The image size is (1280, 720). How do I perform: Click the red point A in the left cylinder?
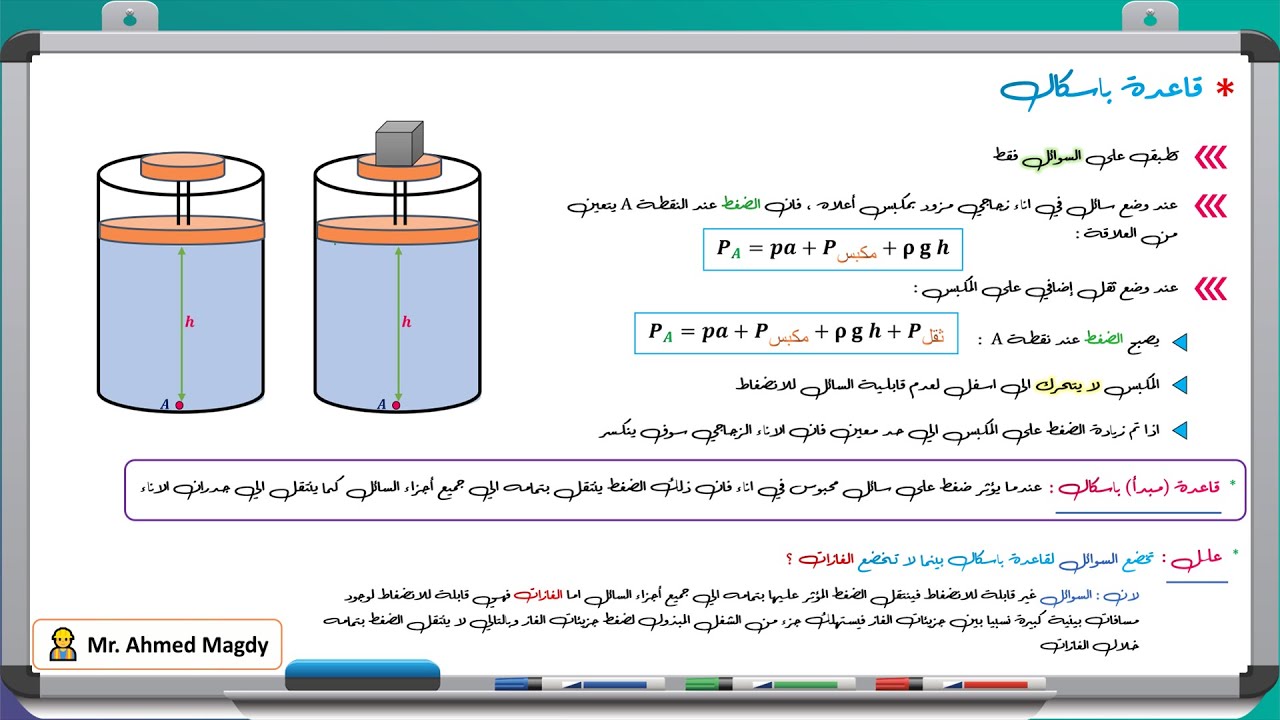point(180,405)
